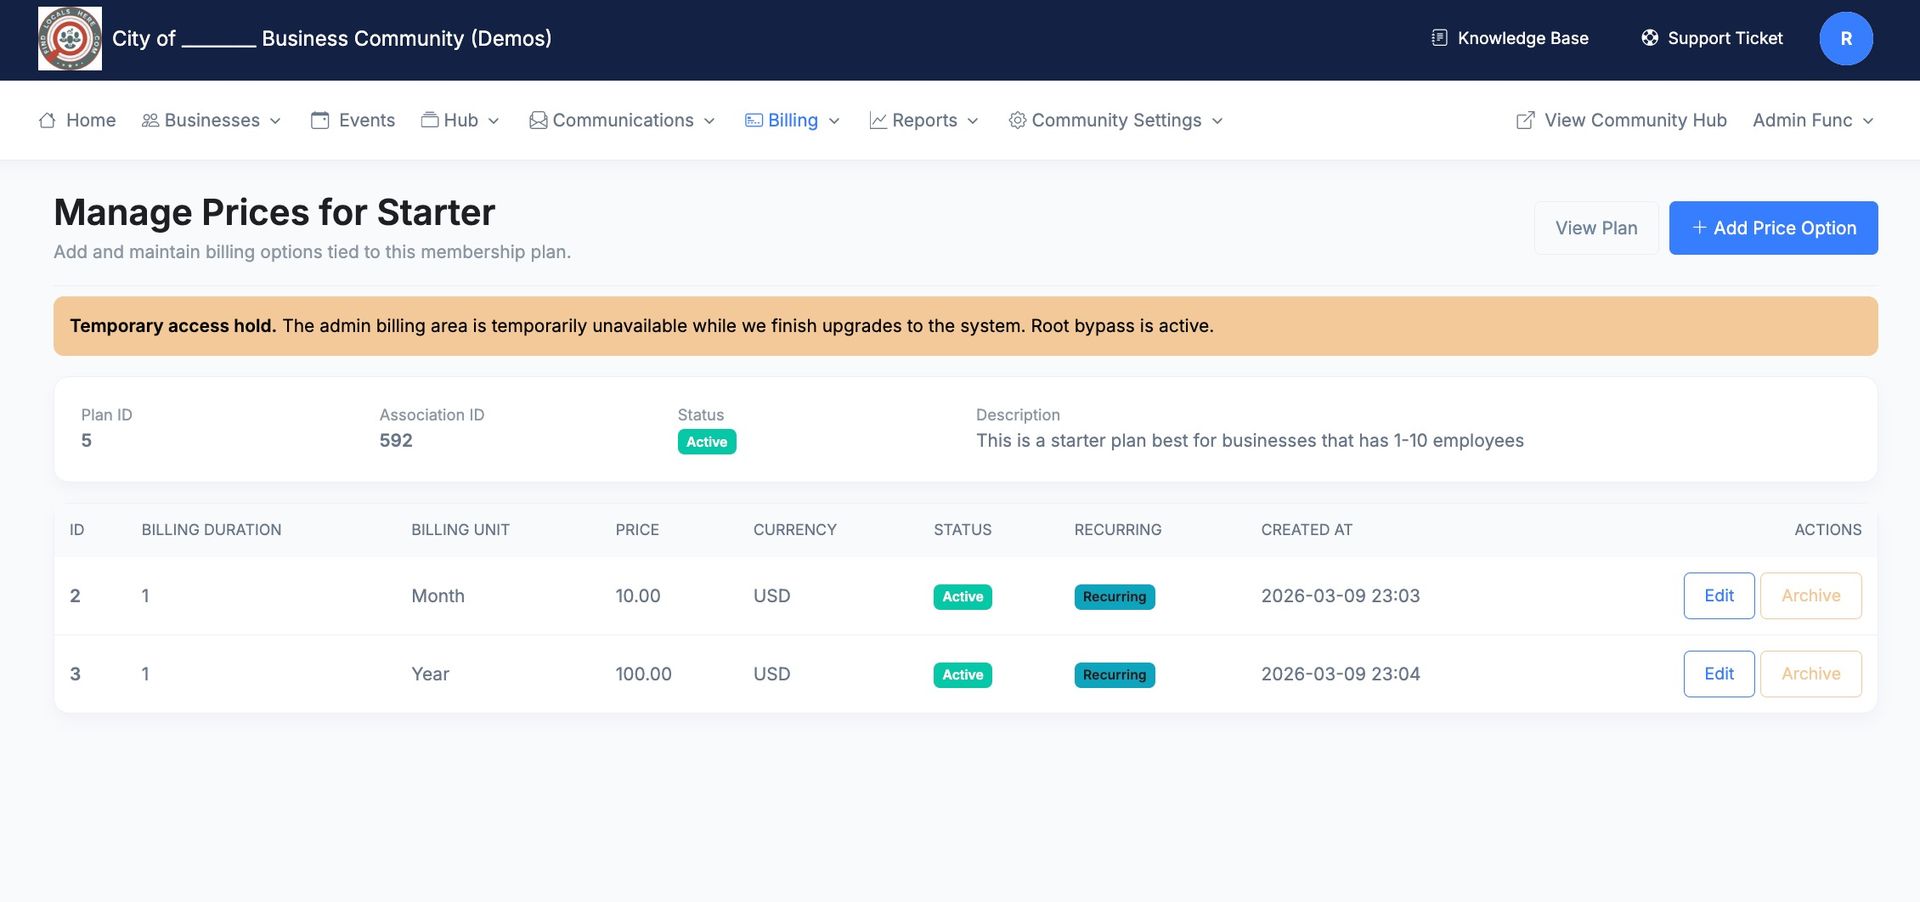The image size is (1920, 902).
Task: Open the profile avatar labeled R
Action: coord(1846,38)
